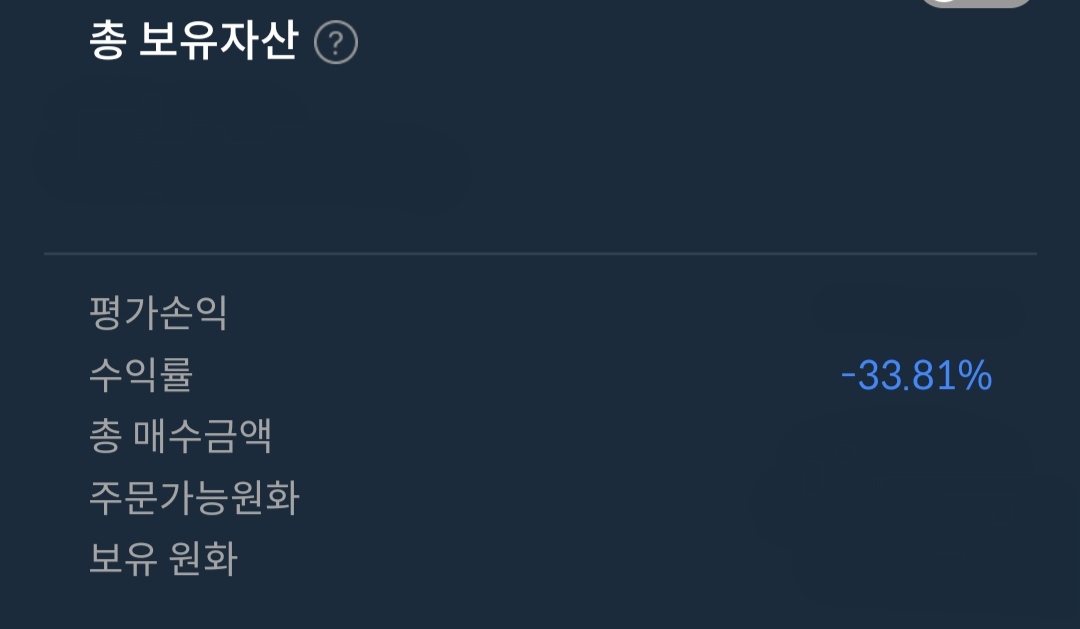The image size is (1080, 629).
Task: Click the horizontal divider line
Action: (540, 254)
